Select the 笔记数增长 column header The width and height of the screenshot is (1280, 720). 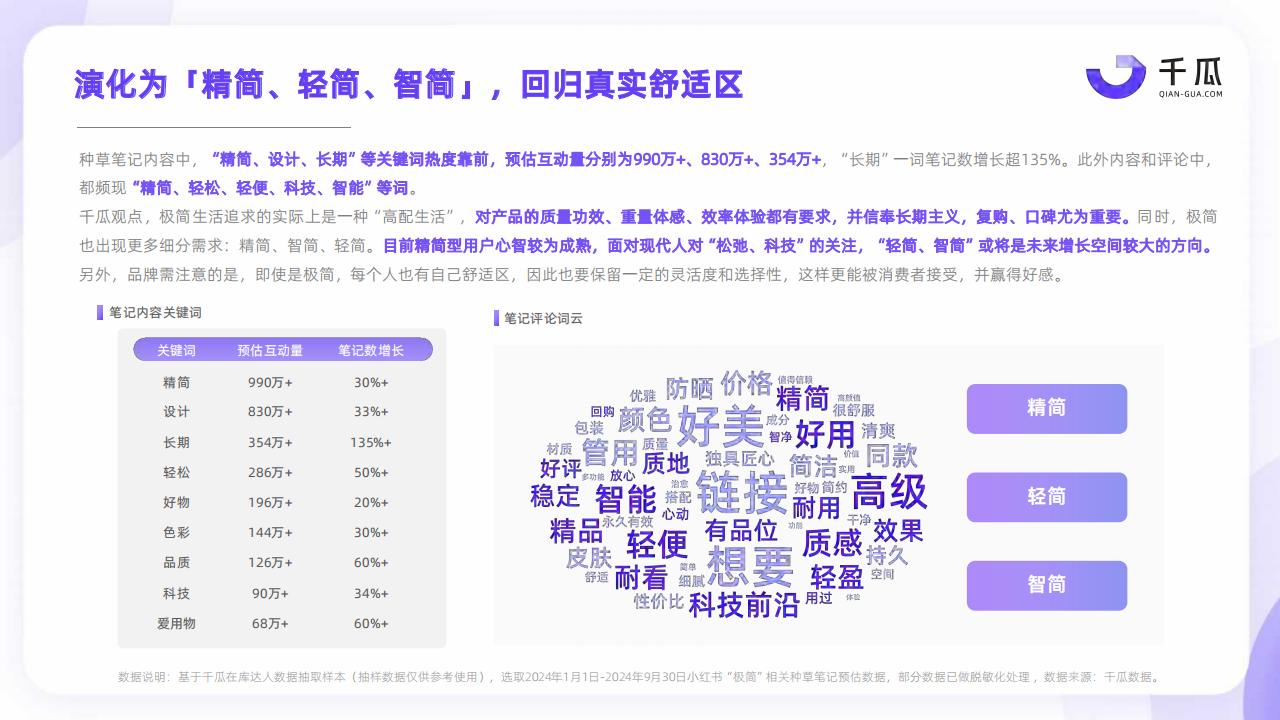[x=371, y=350]
